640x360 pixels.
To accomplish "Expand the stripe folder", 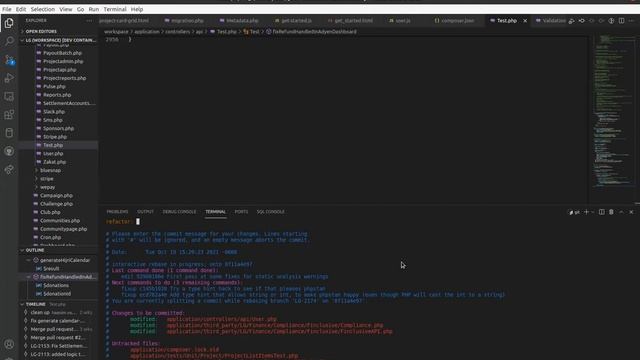I will [x=47, y=179].
